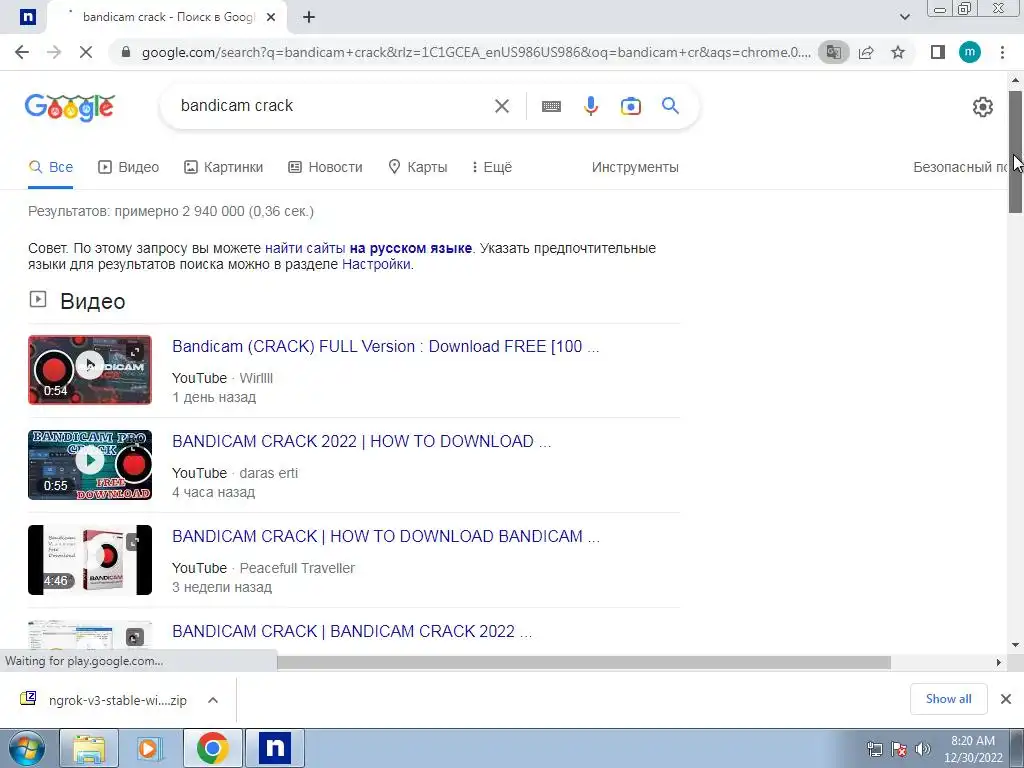The width and height of the screenshot is (1024, 768).
Task: Open the on-screen keyboard icon
Action: point(551,106)
